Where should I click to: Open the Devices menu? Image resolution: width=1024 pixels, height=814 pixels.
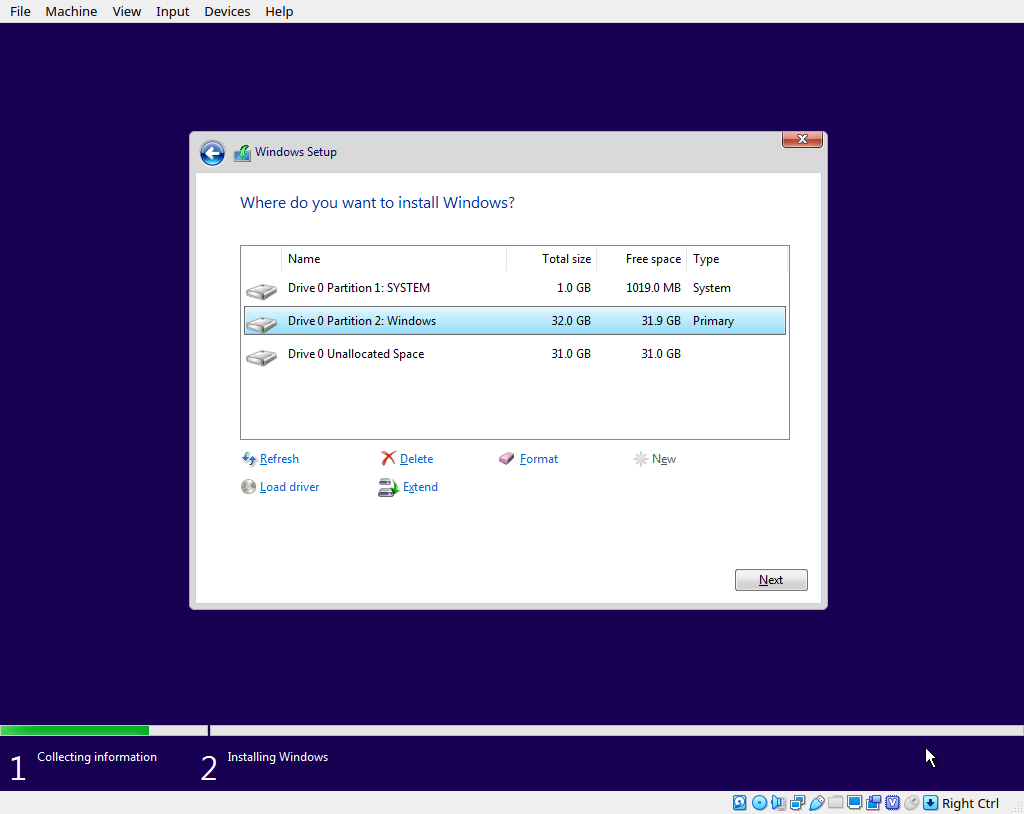click(x=227, y=11)
